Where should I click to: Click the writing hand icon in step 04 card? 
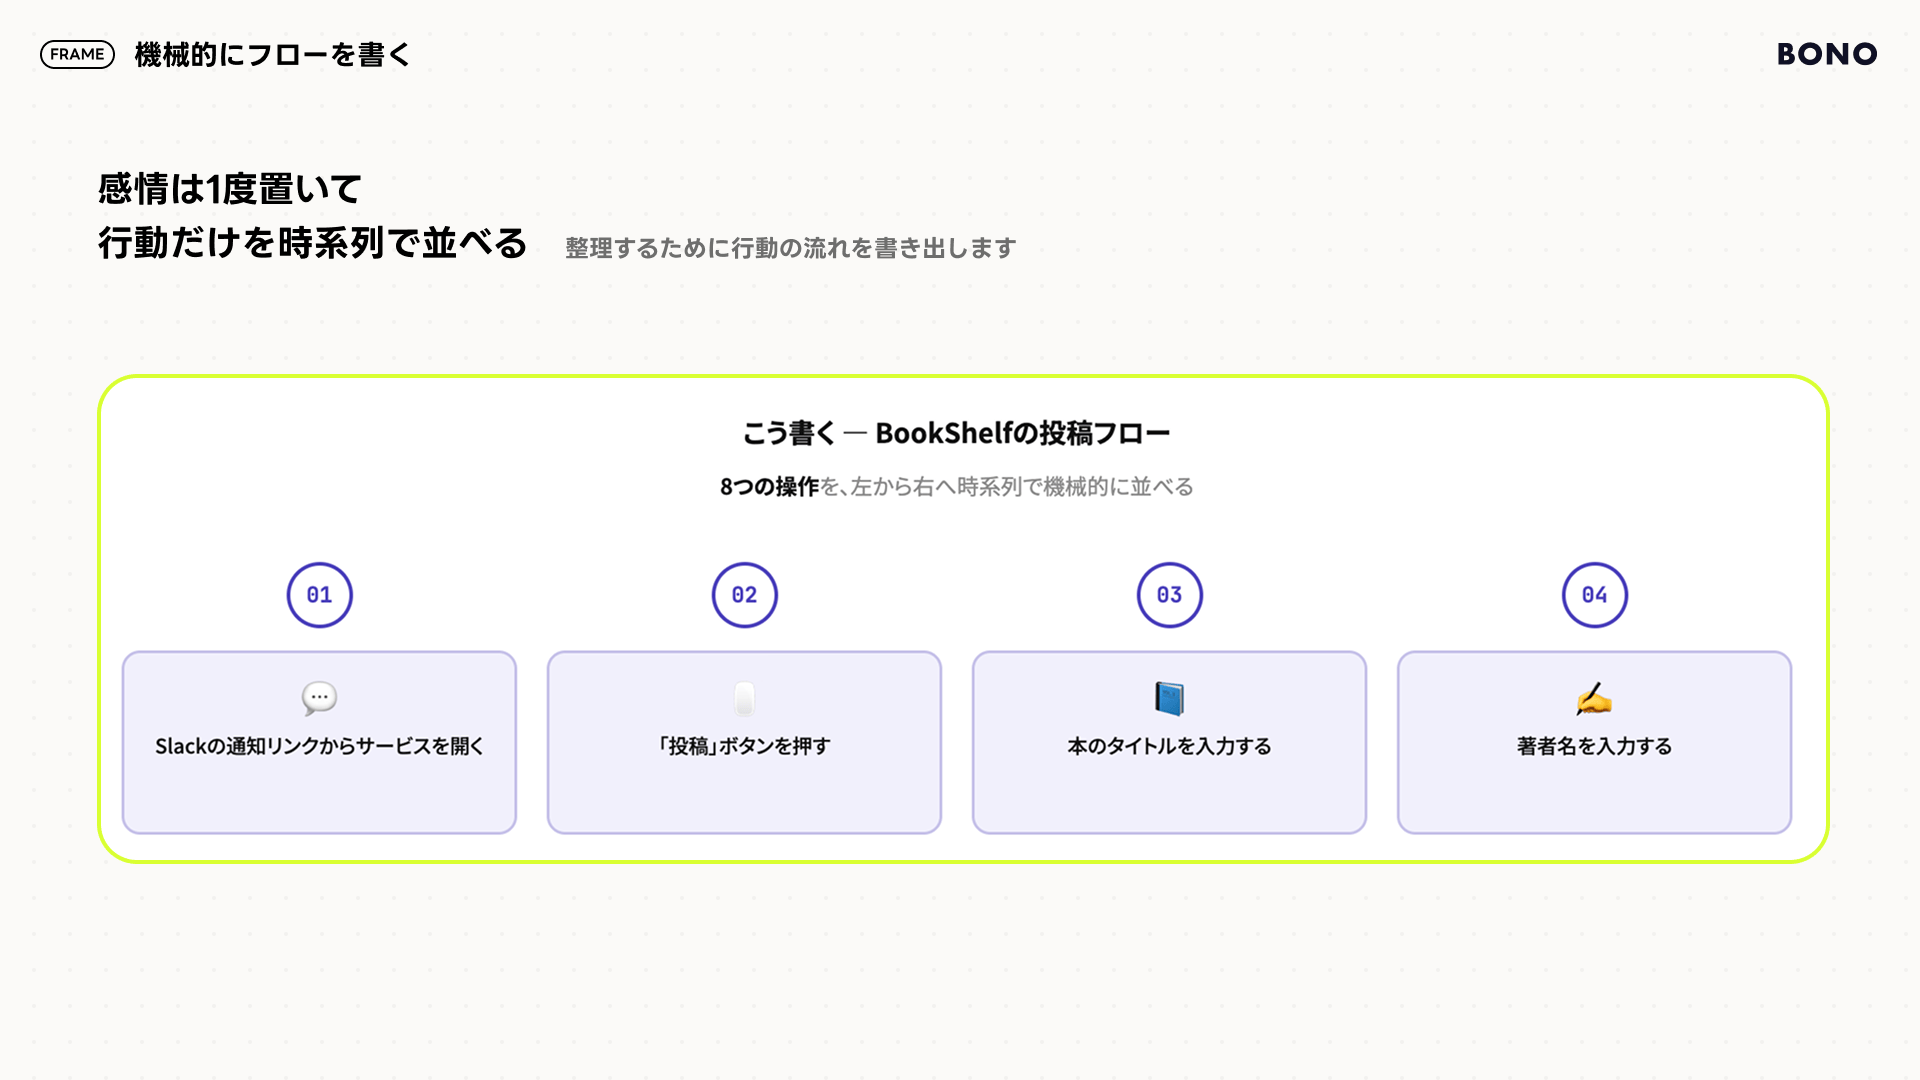(1594, 698)
